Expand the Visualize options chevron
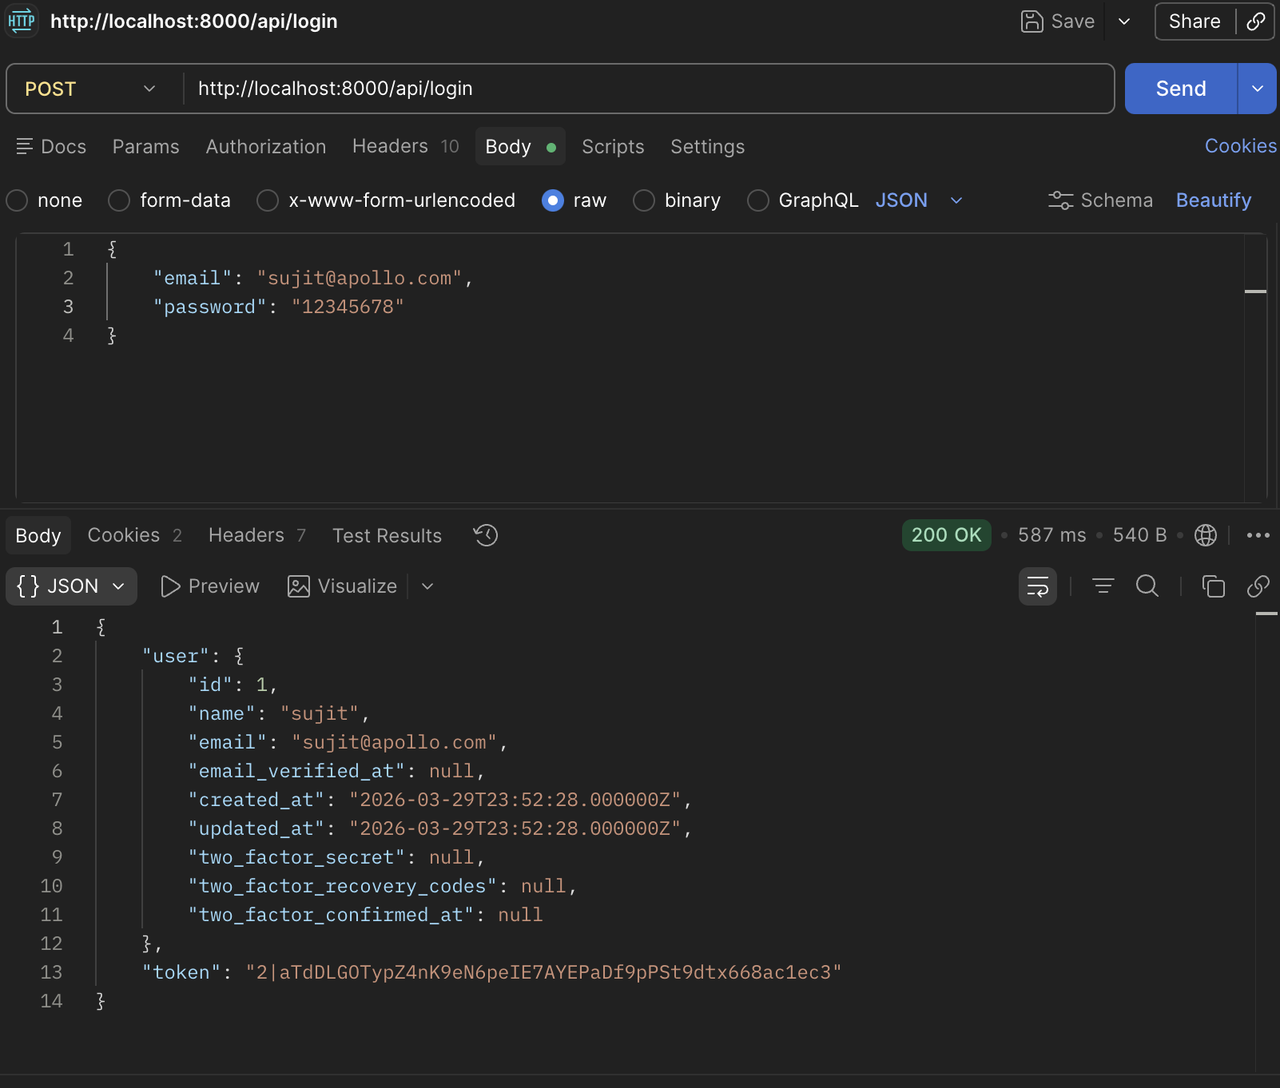 [x=427, y=586]
